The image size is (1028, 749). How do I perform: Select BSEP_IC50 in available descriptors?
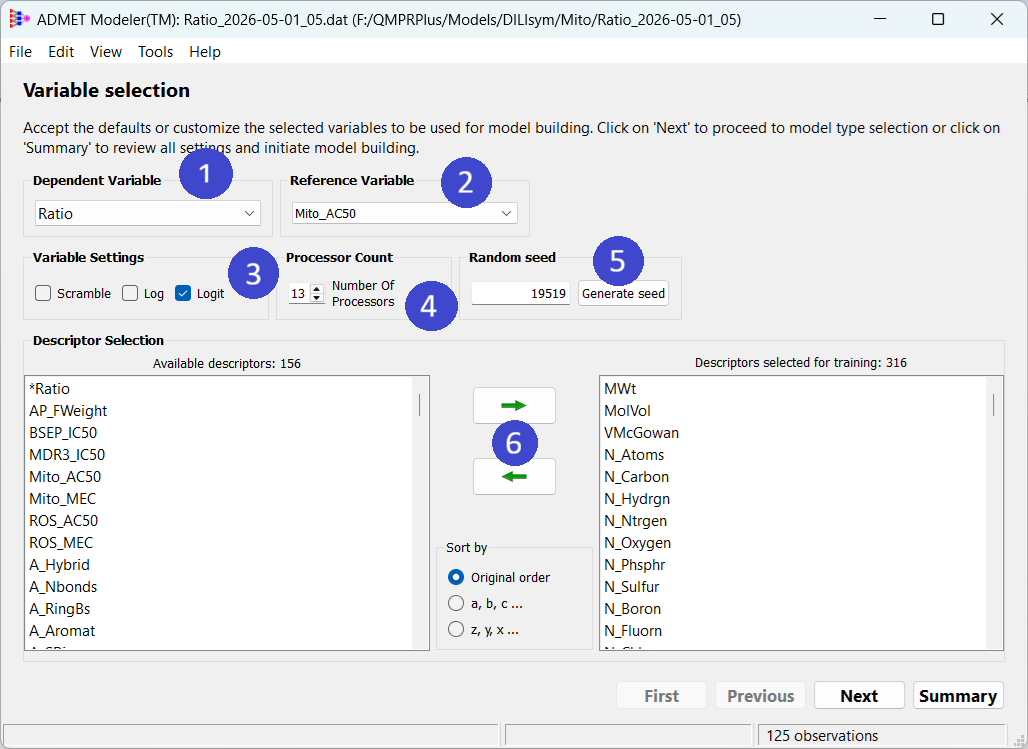coord(63,433)
